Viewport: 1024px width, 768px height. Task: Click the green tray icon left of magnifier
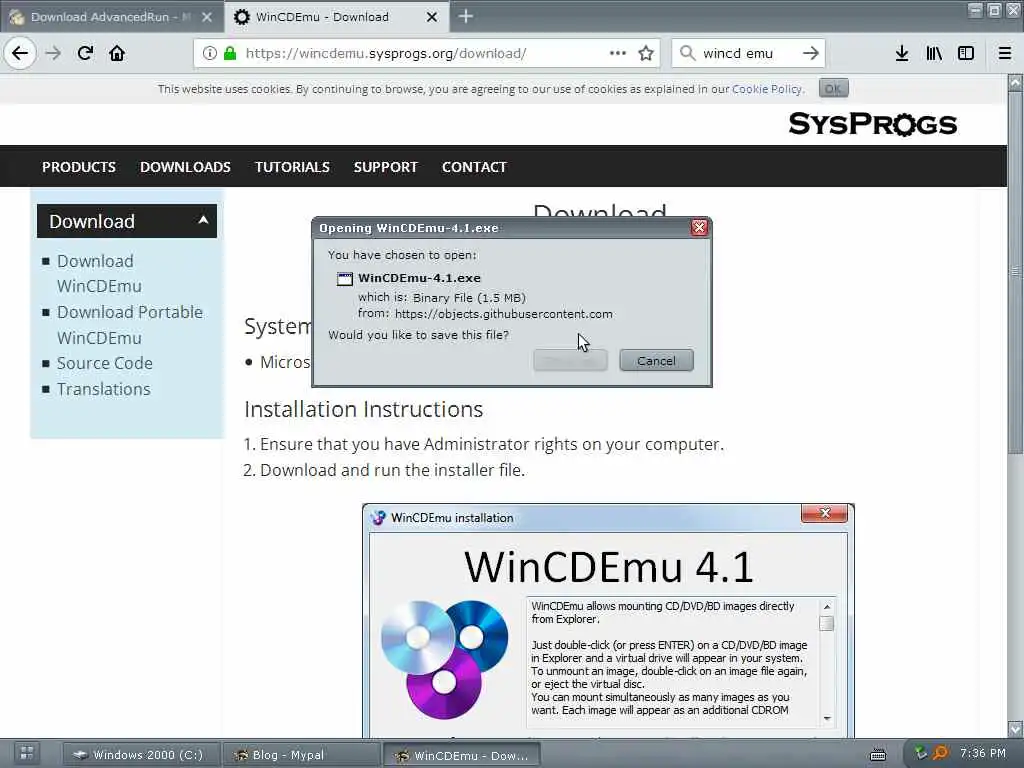coord(920,754)
